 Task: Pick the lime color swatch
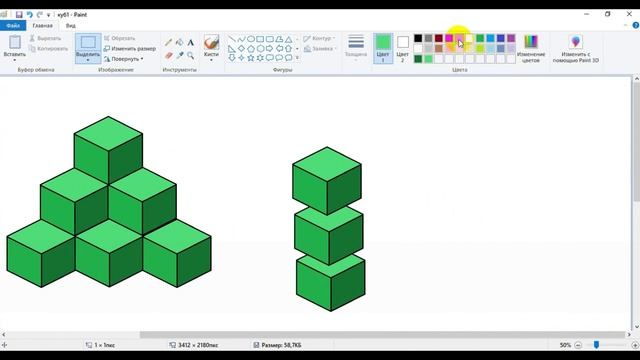tap(480, 49)
